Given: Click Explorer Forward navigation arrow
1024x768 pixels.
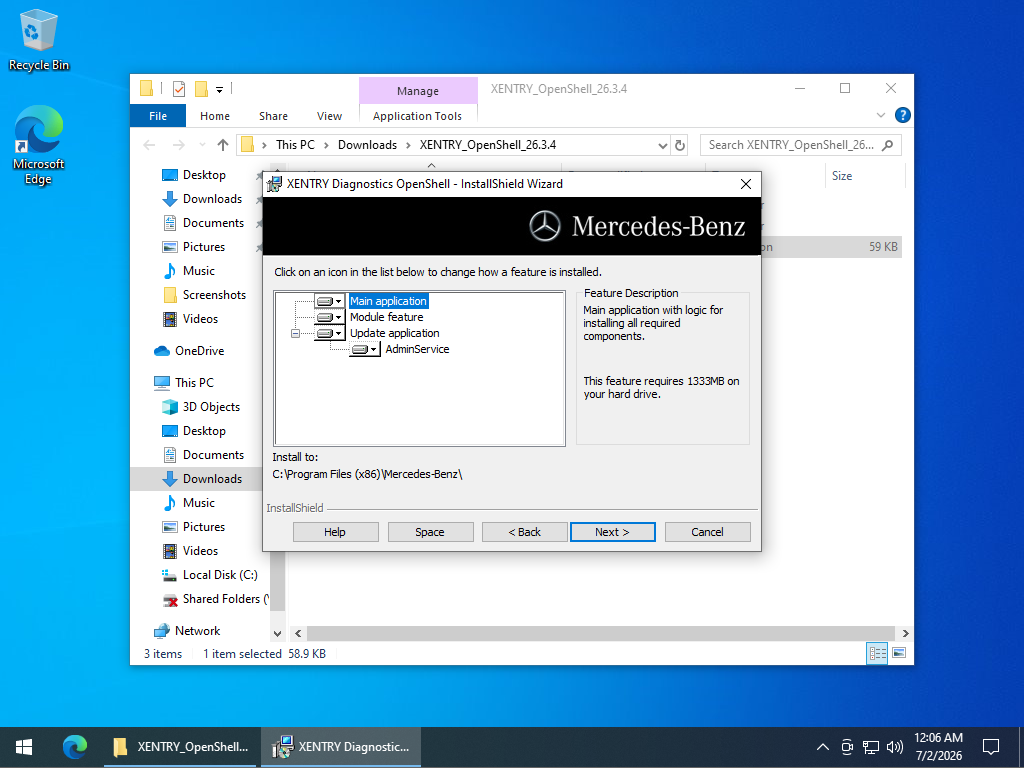Looking at the screenshot, I should pyautogui.click(x=178, y=145).
